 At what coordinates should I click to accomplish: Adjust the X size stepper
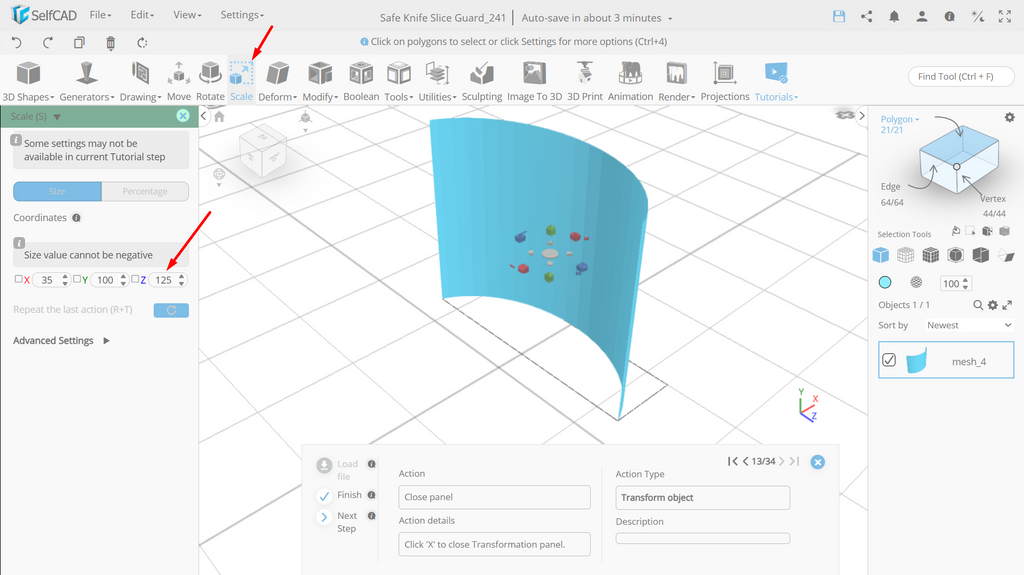65,280
